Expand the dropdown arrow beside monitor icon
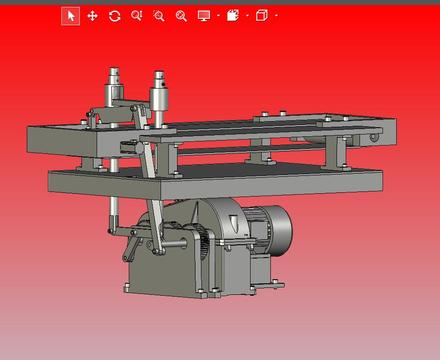The image size is (440, 360). click(218, 16)
